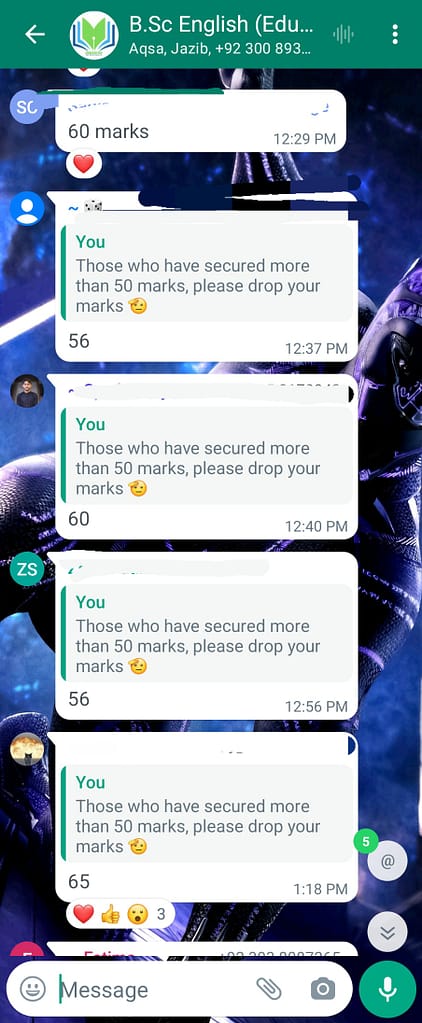Open quoted message in the 65 marks reply
422x1023 pixels.
click(x=207, y=814)
